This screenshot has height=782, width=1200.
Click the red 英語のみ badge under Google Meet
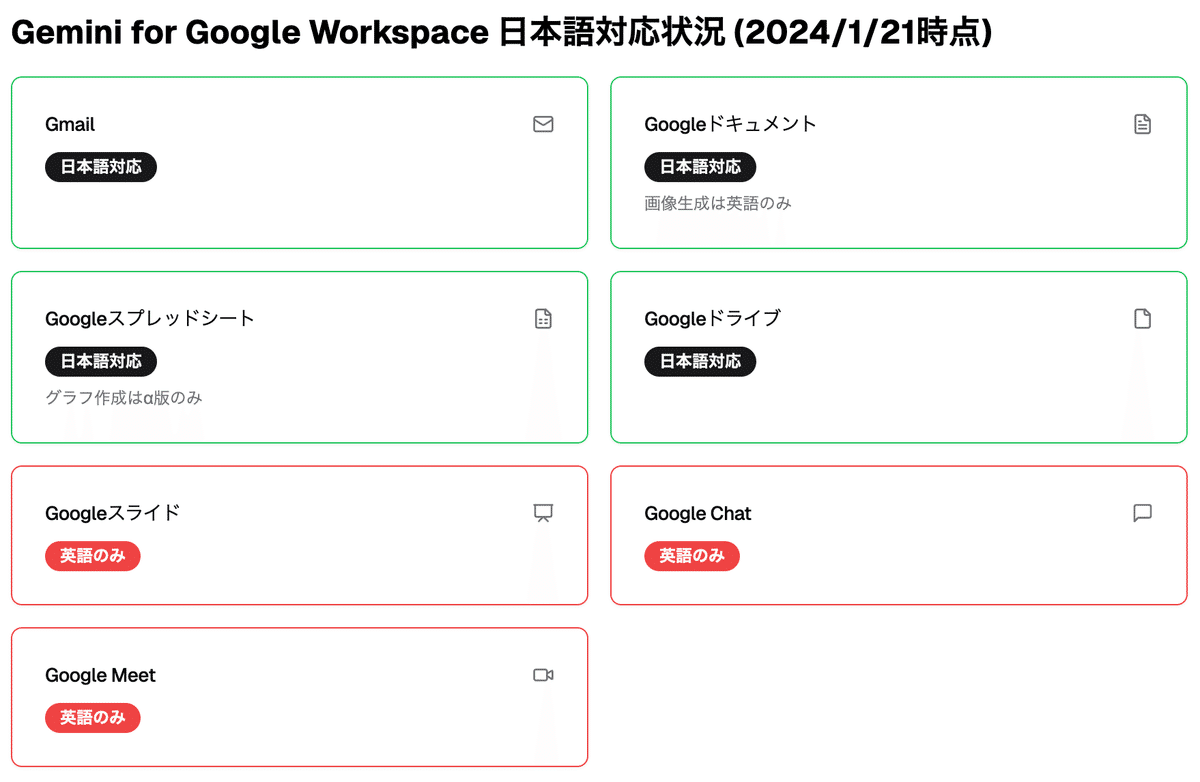click(93, 718)
